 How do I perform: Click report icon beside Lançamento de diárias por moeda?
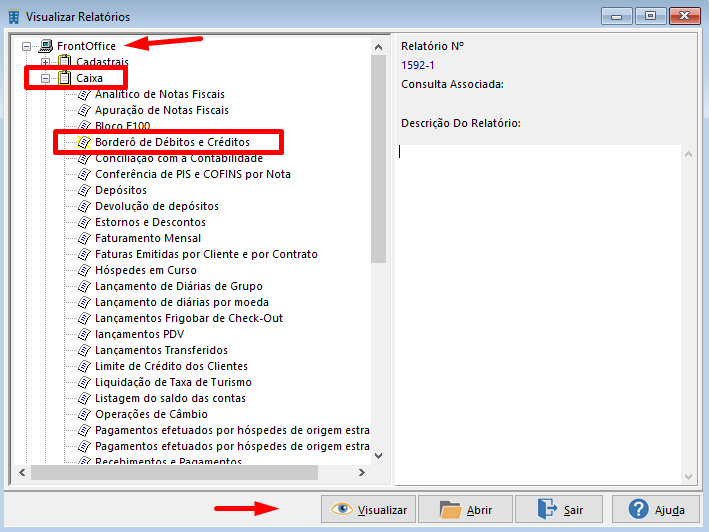(84, 302)
